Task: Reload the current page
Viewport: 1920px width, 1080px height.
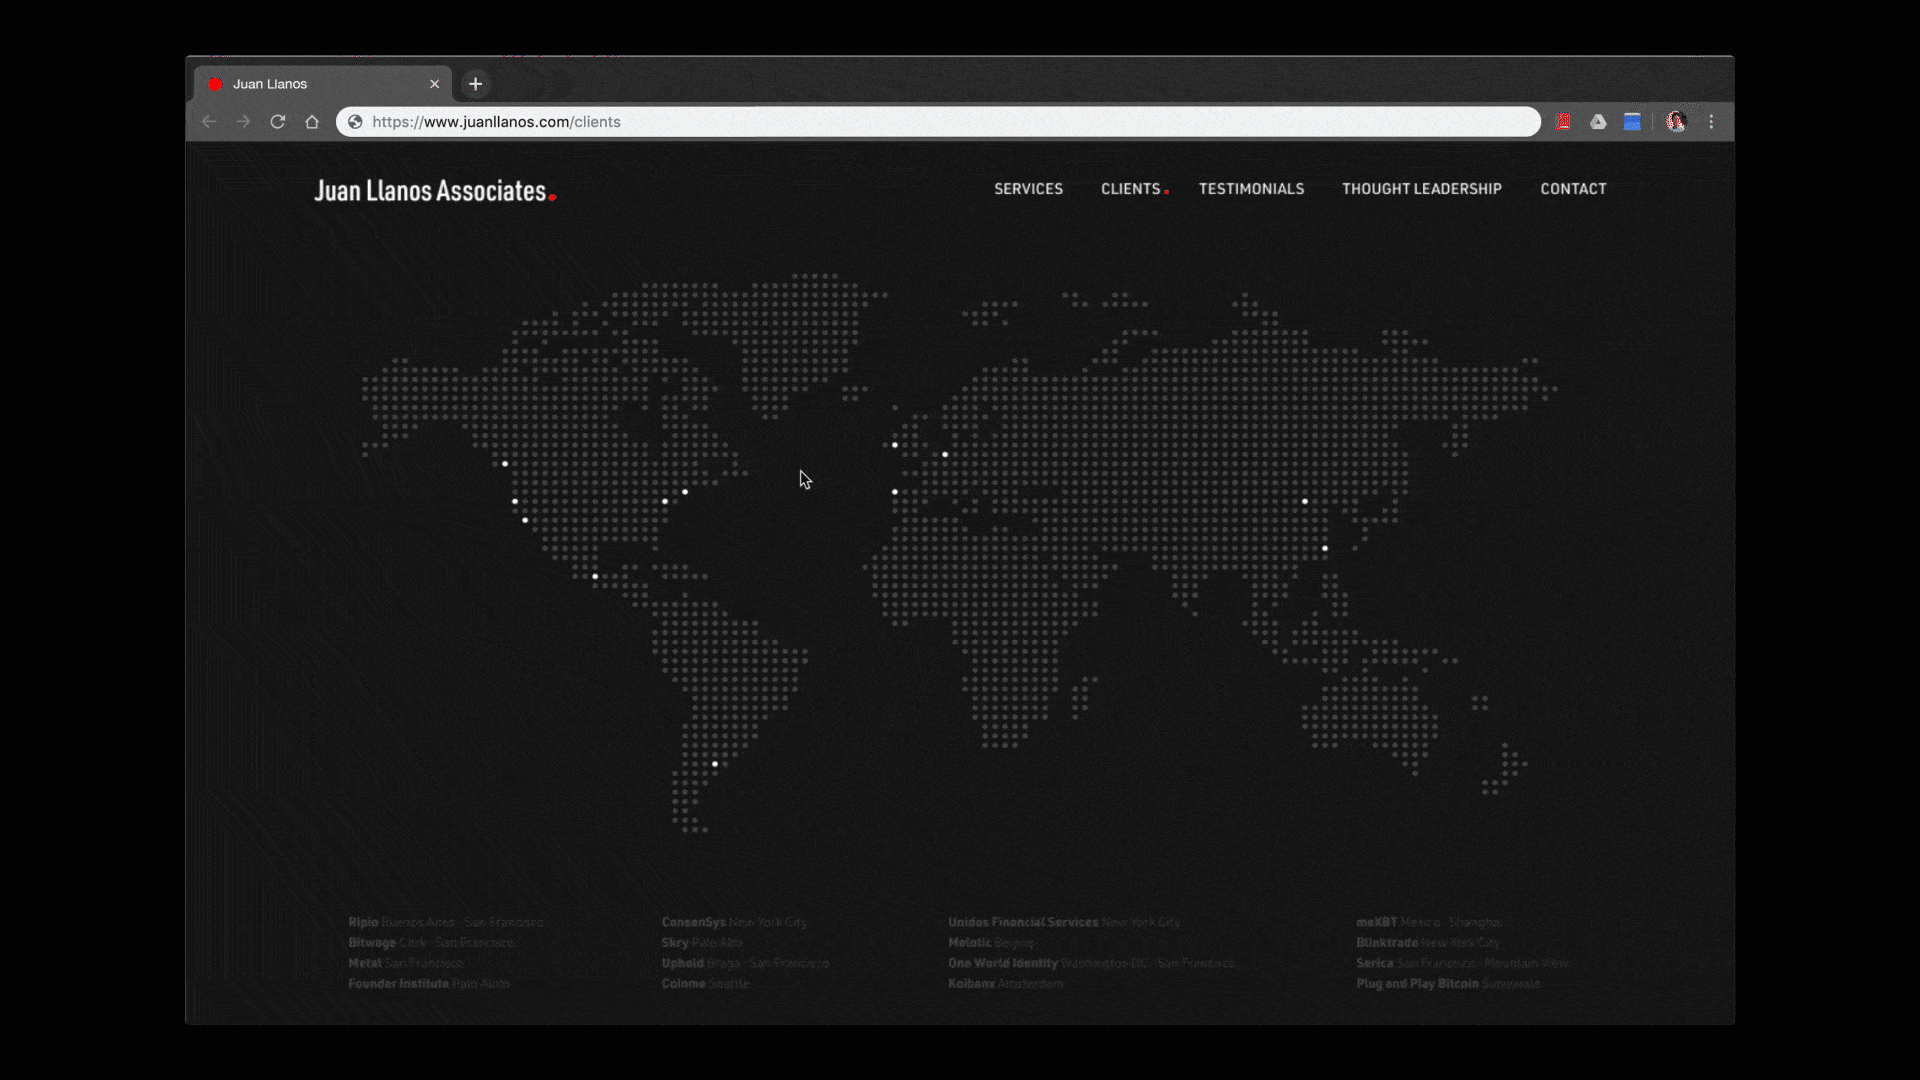Action: tap(278, 122)
